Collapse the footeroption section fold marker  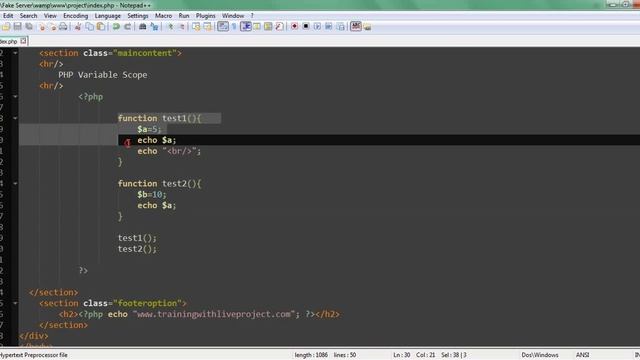(x=15, y=303)
